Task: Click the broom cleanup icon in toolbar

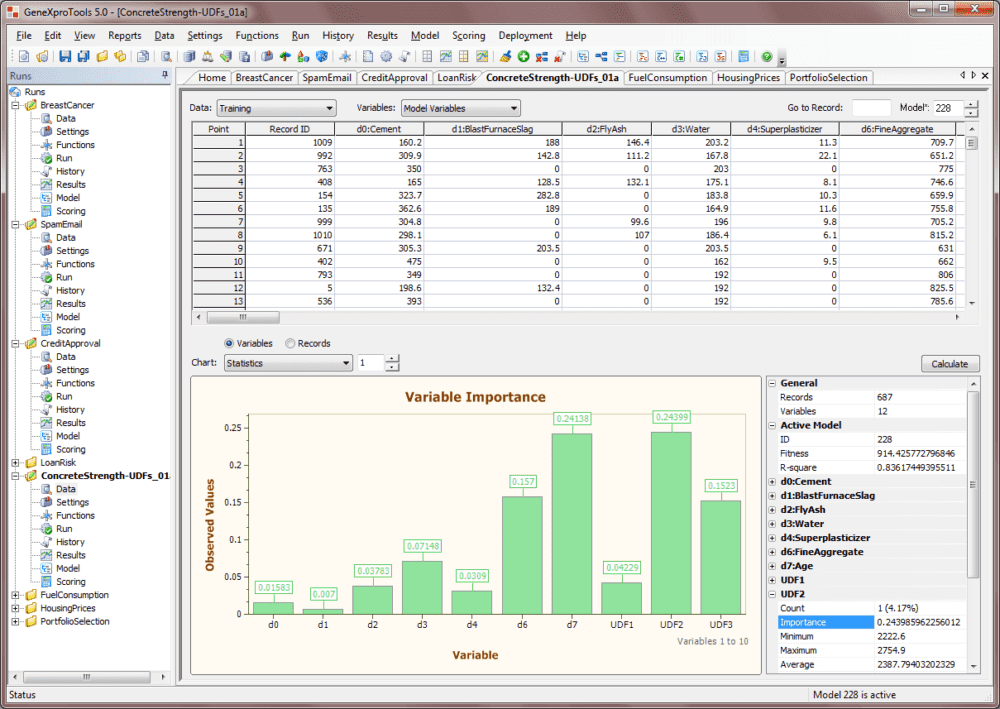Action: (x=506, y=57)
